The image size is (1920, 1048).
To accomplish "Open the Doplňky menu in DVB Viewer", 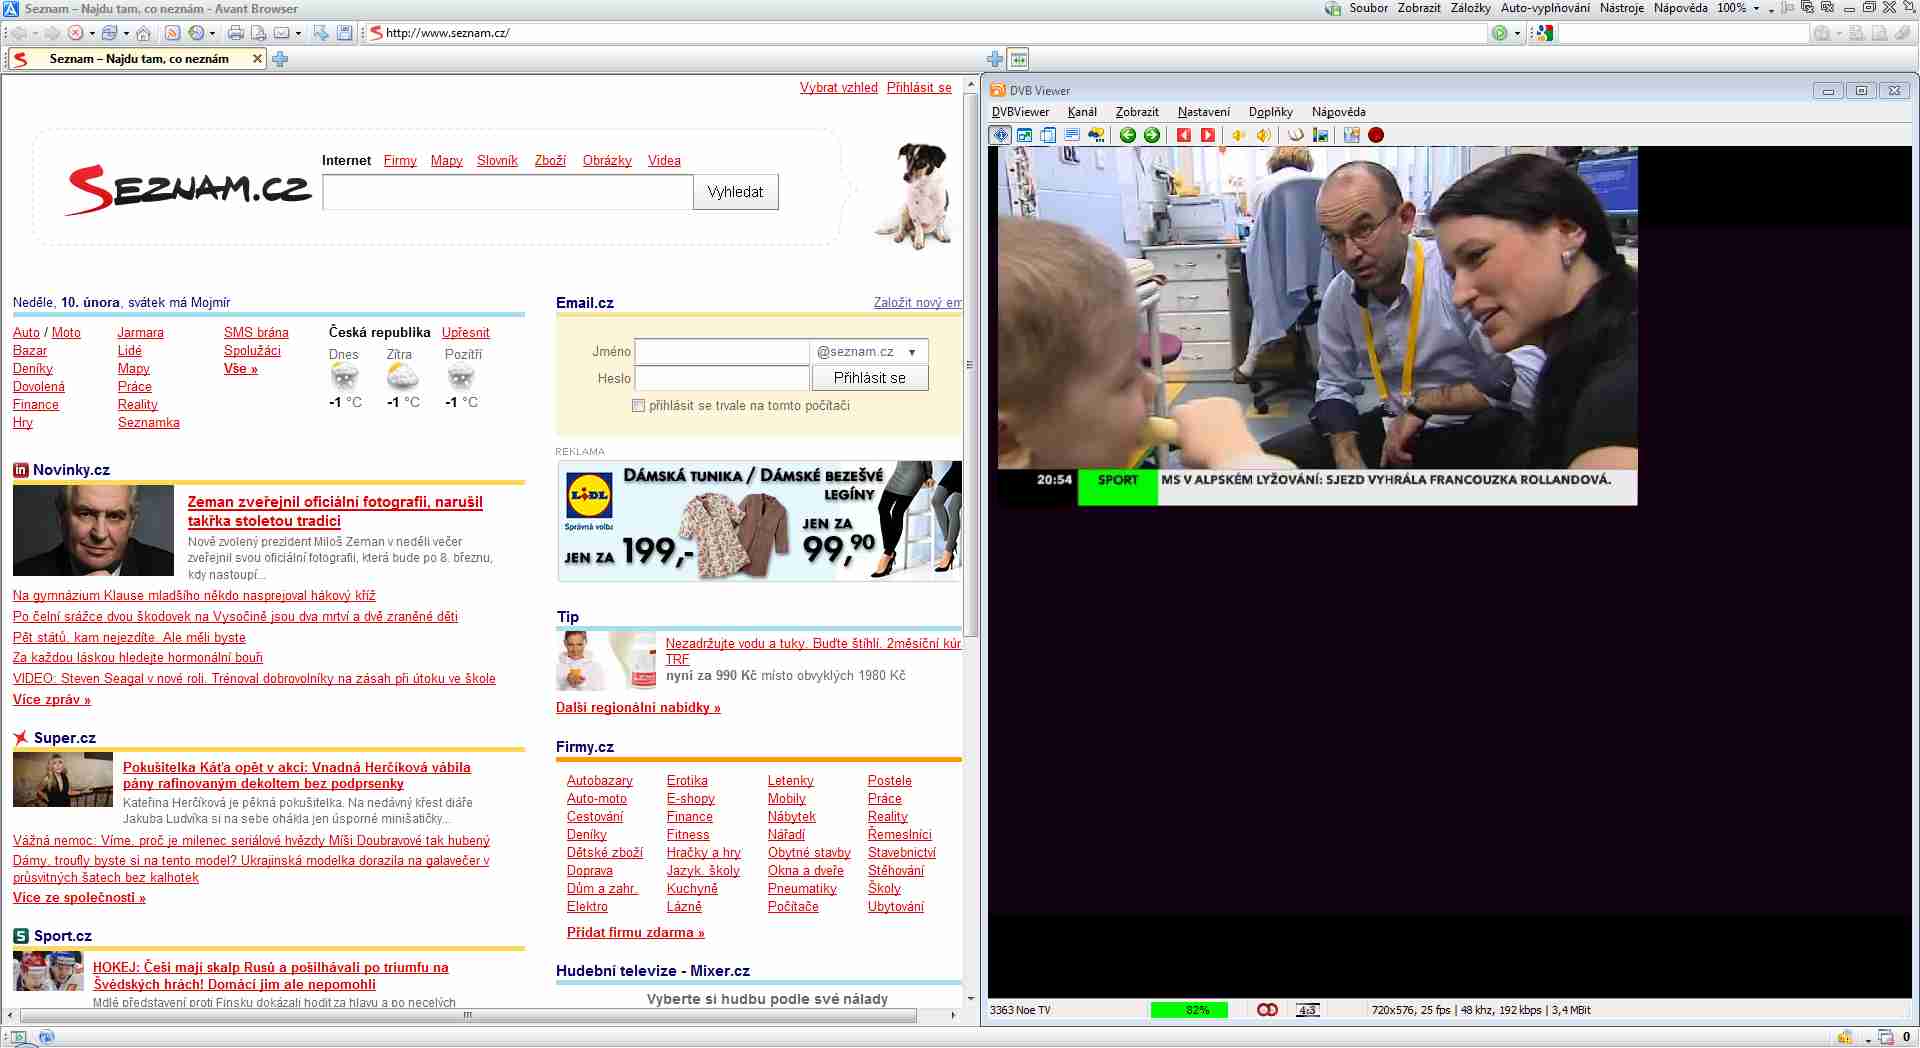I will coord(1270,112).
